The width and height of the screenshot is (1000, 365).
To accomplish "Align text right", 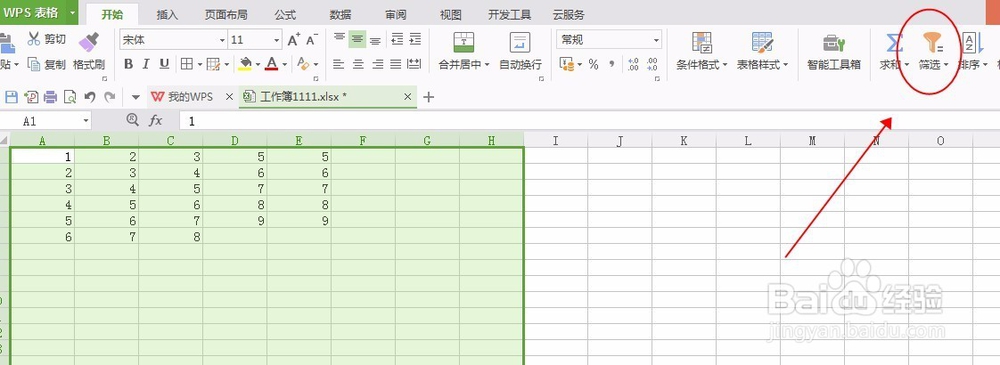I will pos(378,64).
